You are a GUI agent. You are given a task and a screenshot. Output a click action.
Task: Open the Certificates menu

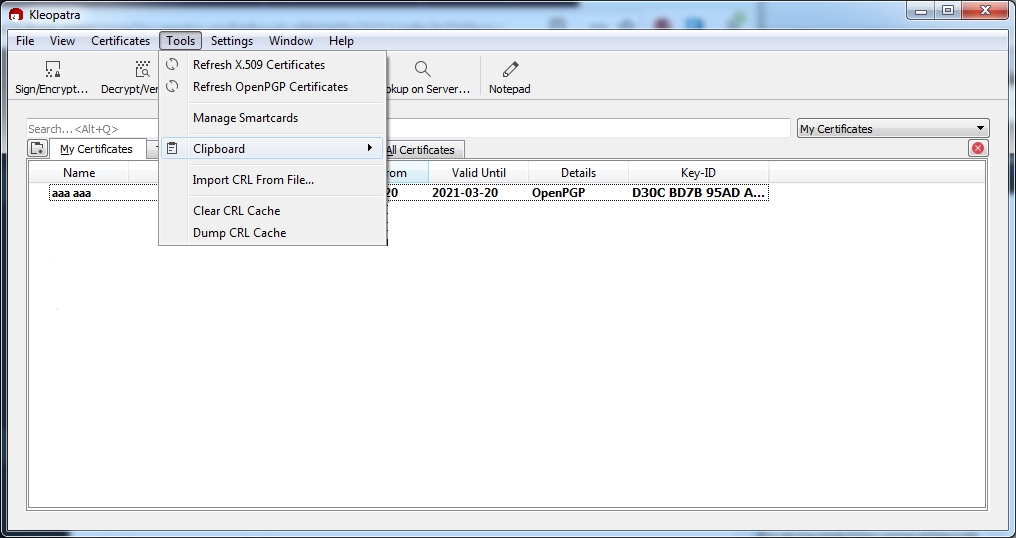[121, 41]
